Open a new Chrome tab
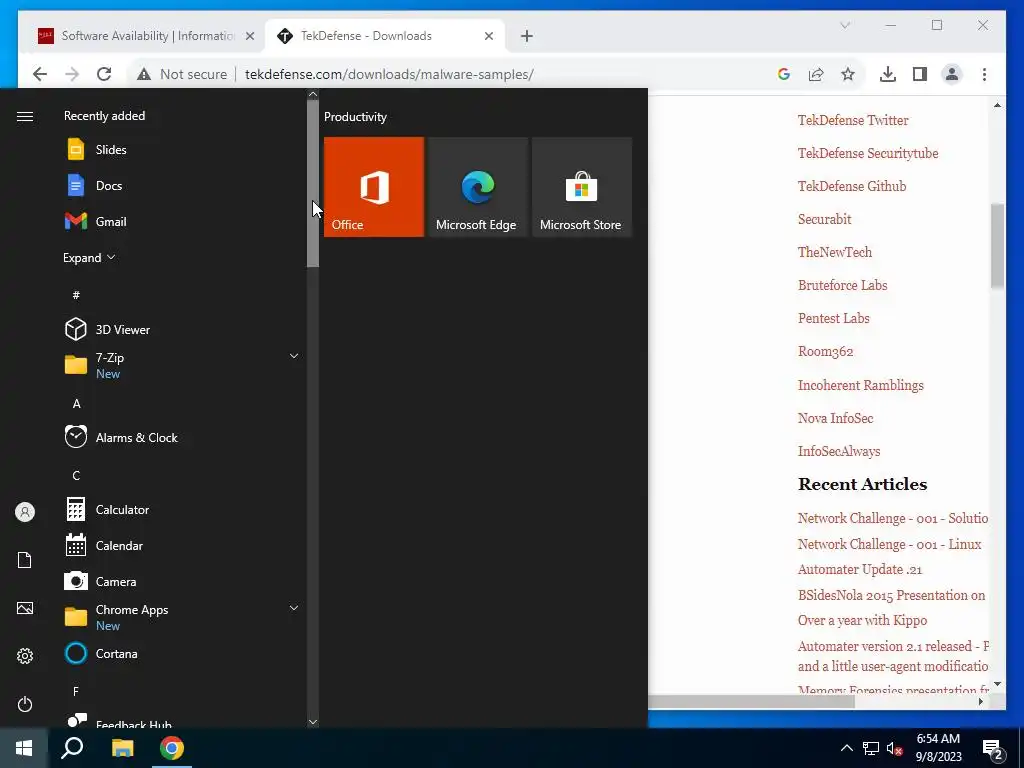 click(x=526, y=36)
